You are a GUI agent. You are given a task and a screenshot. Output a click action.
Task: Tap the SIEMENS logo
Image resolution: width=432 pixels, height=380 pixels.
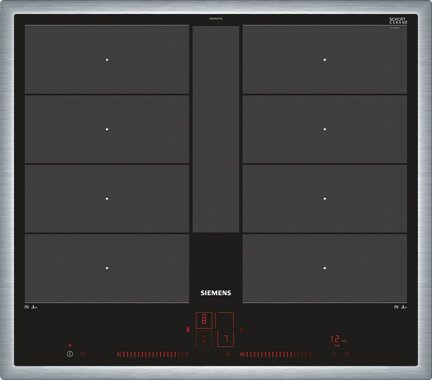point(216,293)
